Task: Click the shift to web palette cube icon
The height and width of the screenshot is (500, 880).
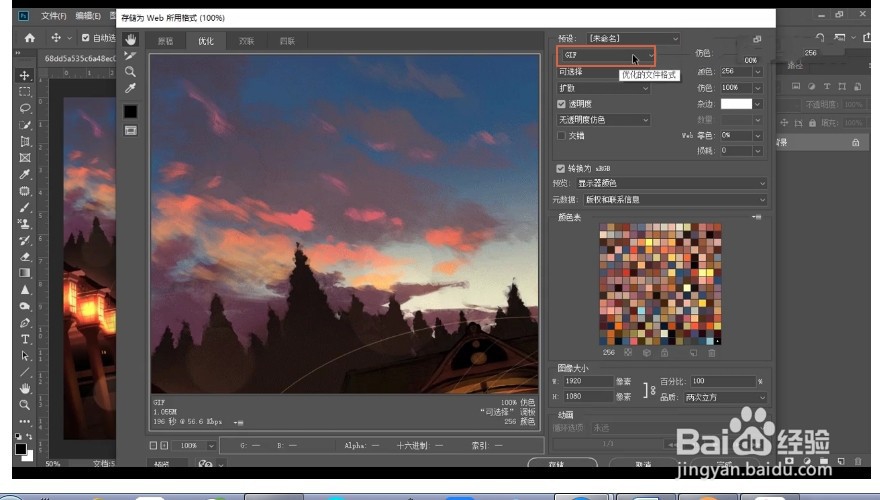Action: [x=647, y=353]
